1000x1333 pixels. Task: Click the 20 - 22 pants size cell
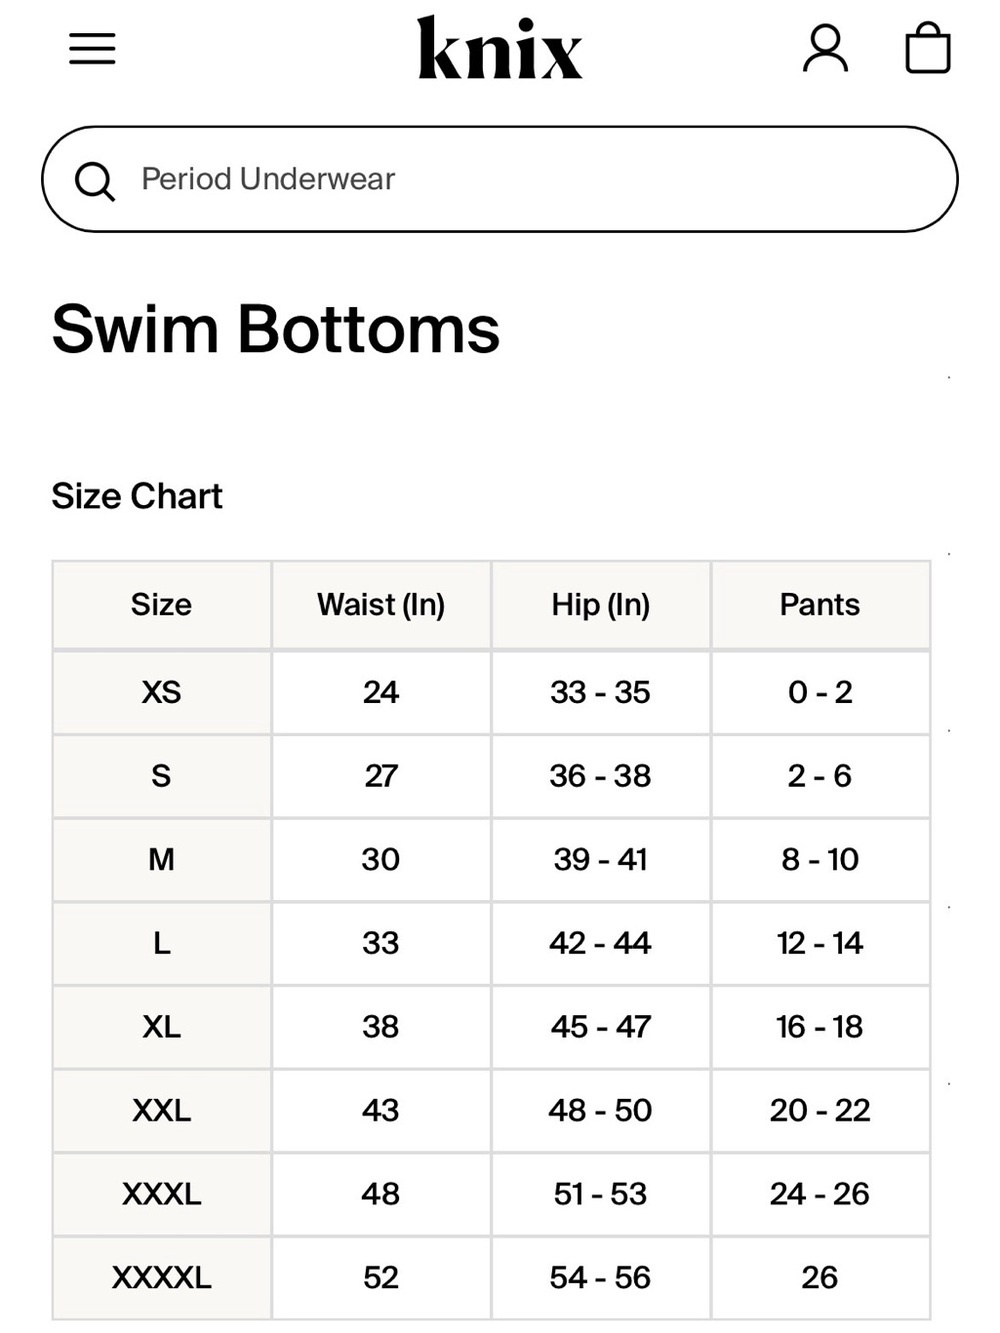point(820,1110)
